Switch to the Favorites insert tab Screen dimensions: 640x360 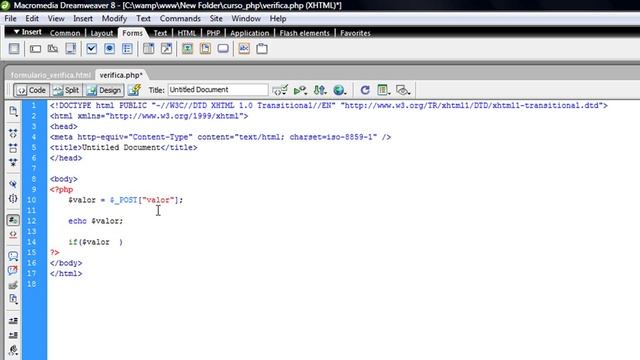(355, 33)
